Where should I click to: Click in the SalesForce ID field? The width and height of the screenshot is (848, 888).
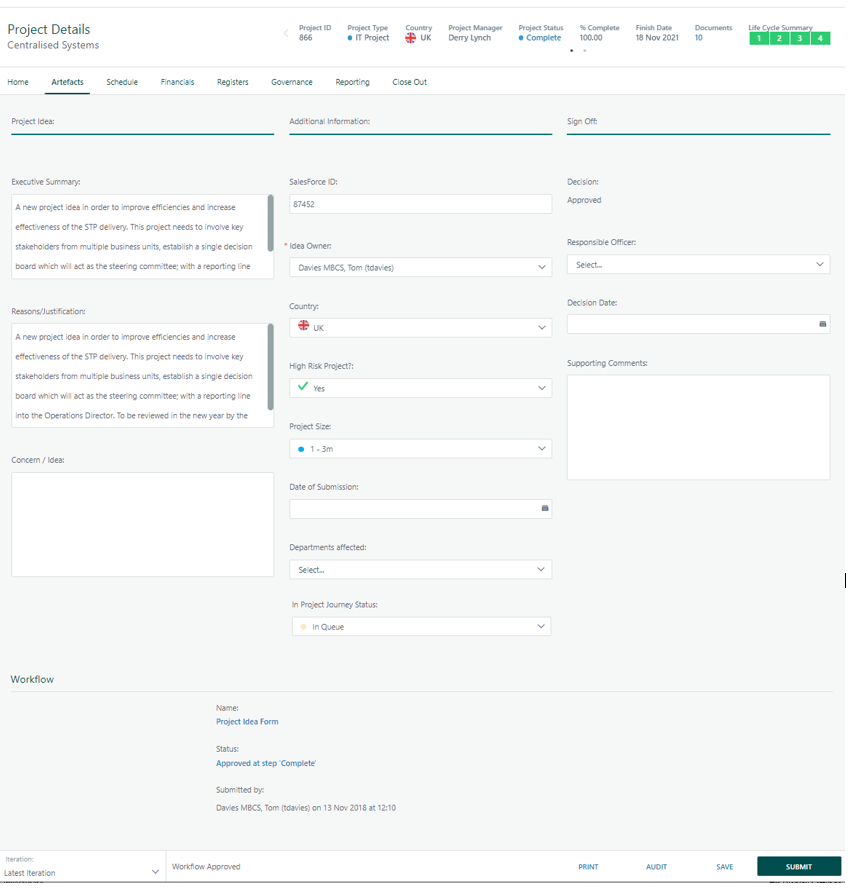(x=420, y=204)
